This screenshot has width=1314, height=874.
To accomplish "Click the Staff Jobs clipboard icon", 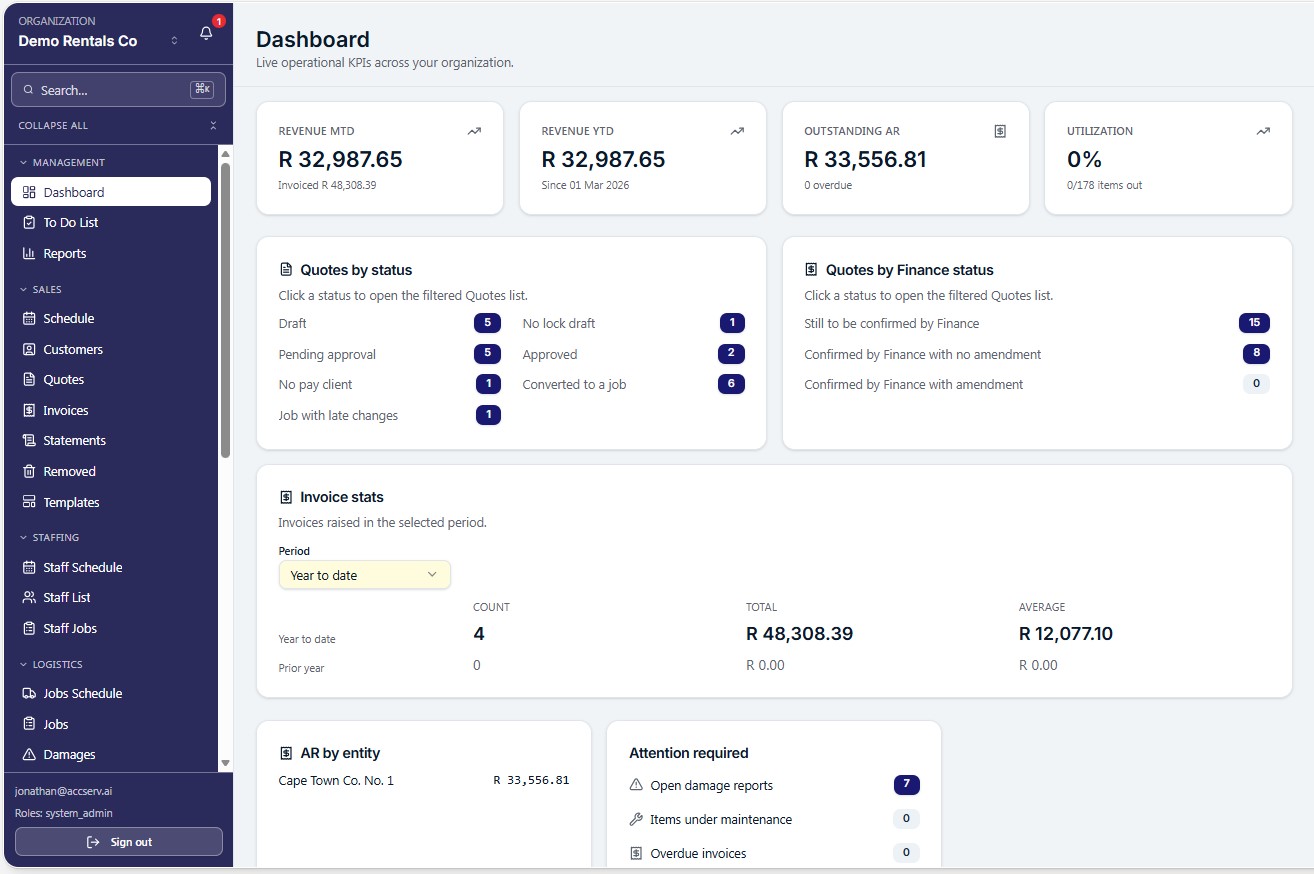I will point(29,628).
